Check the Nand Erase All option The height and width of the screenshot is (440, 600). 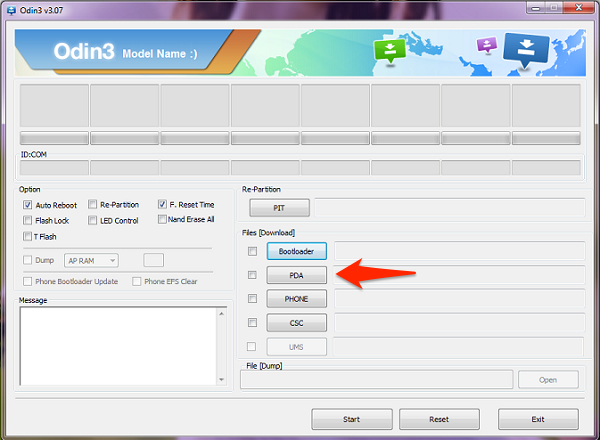pyautogui.click(x=162, y=219)
